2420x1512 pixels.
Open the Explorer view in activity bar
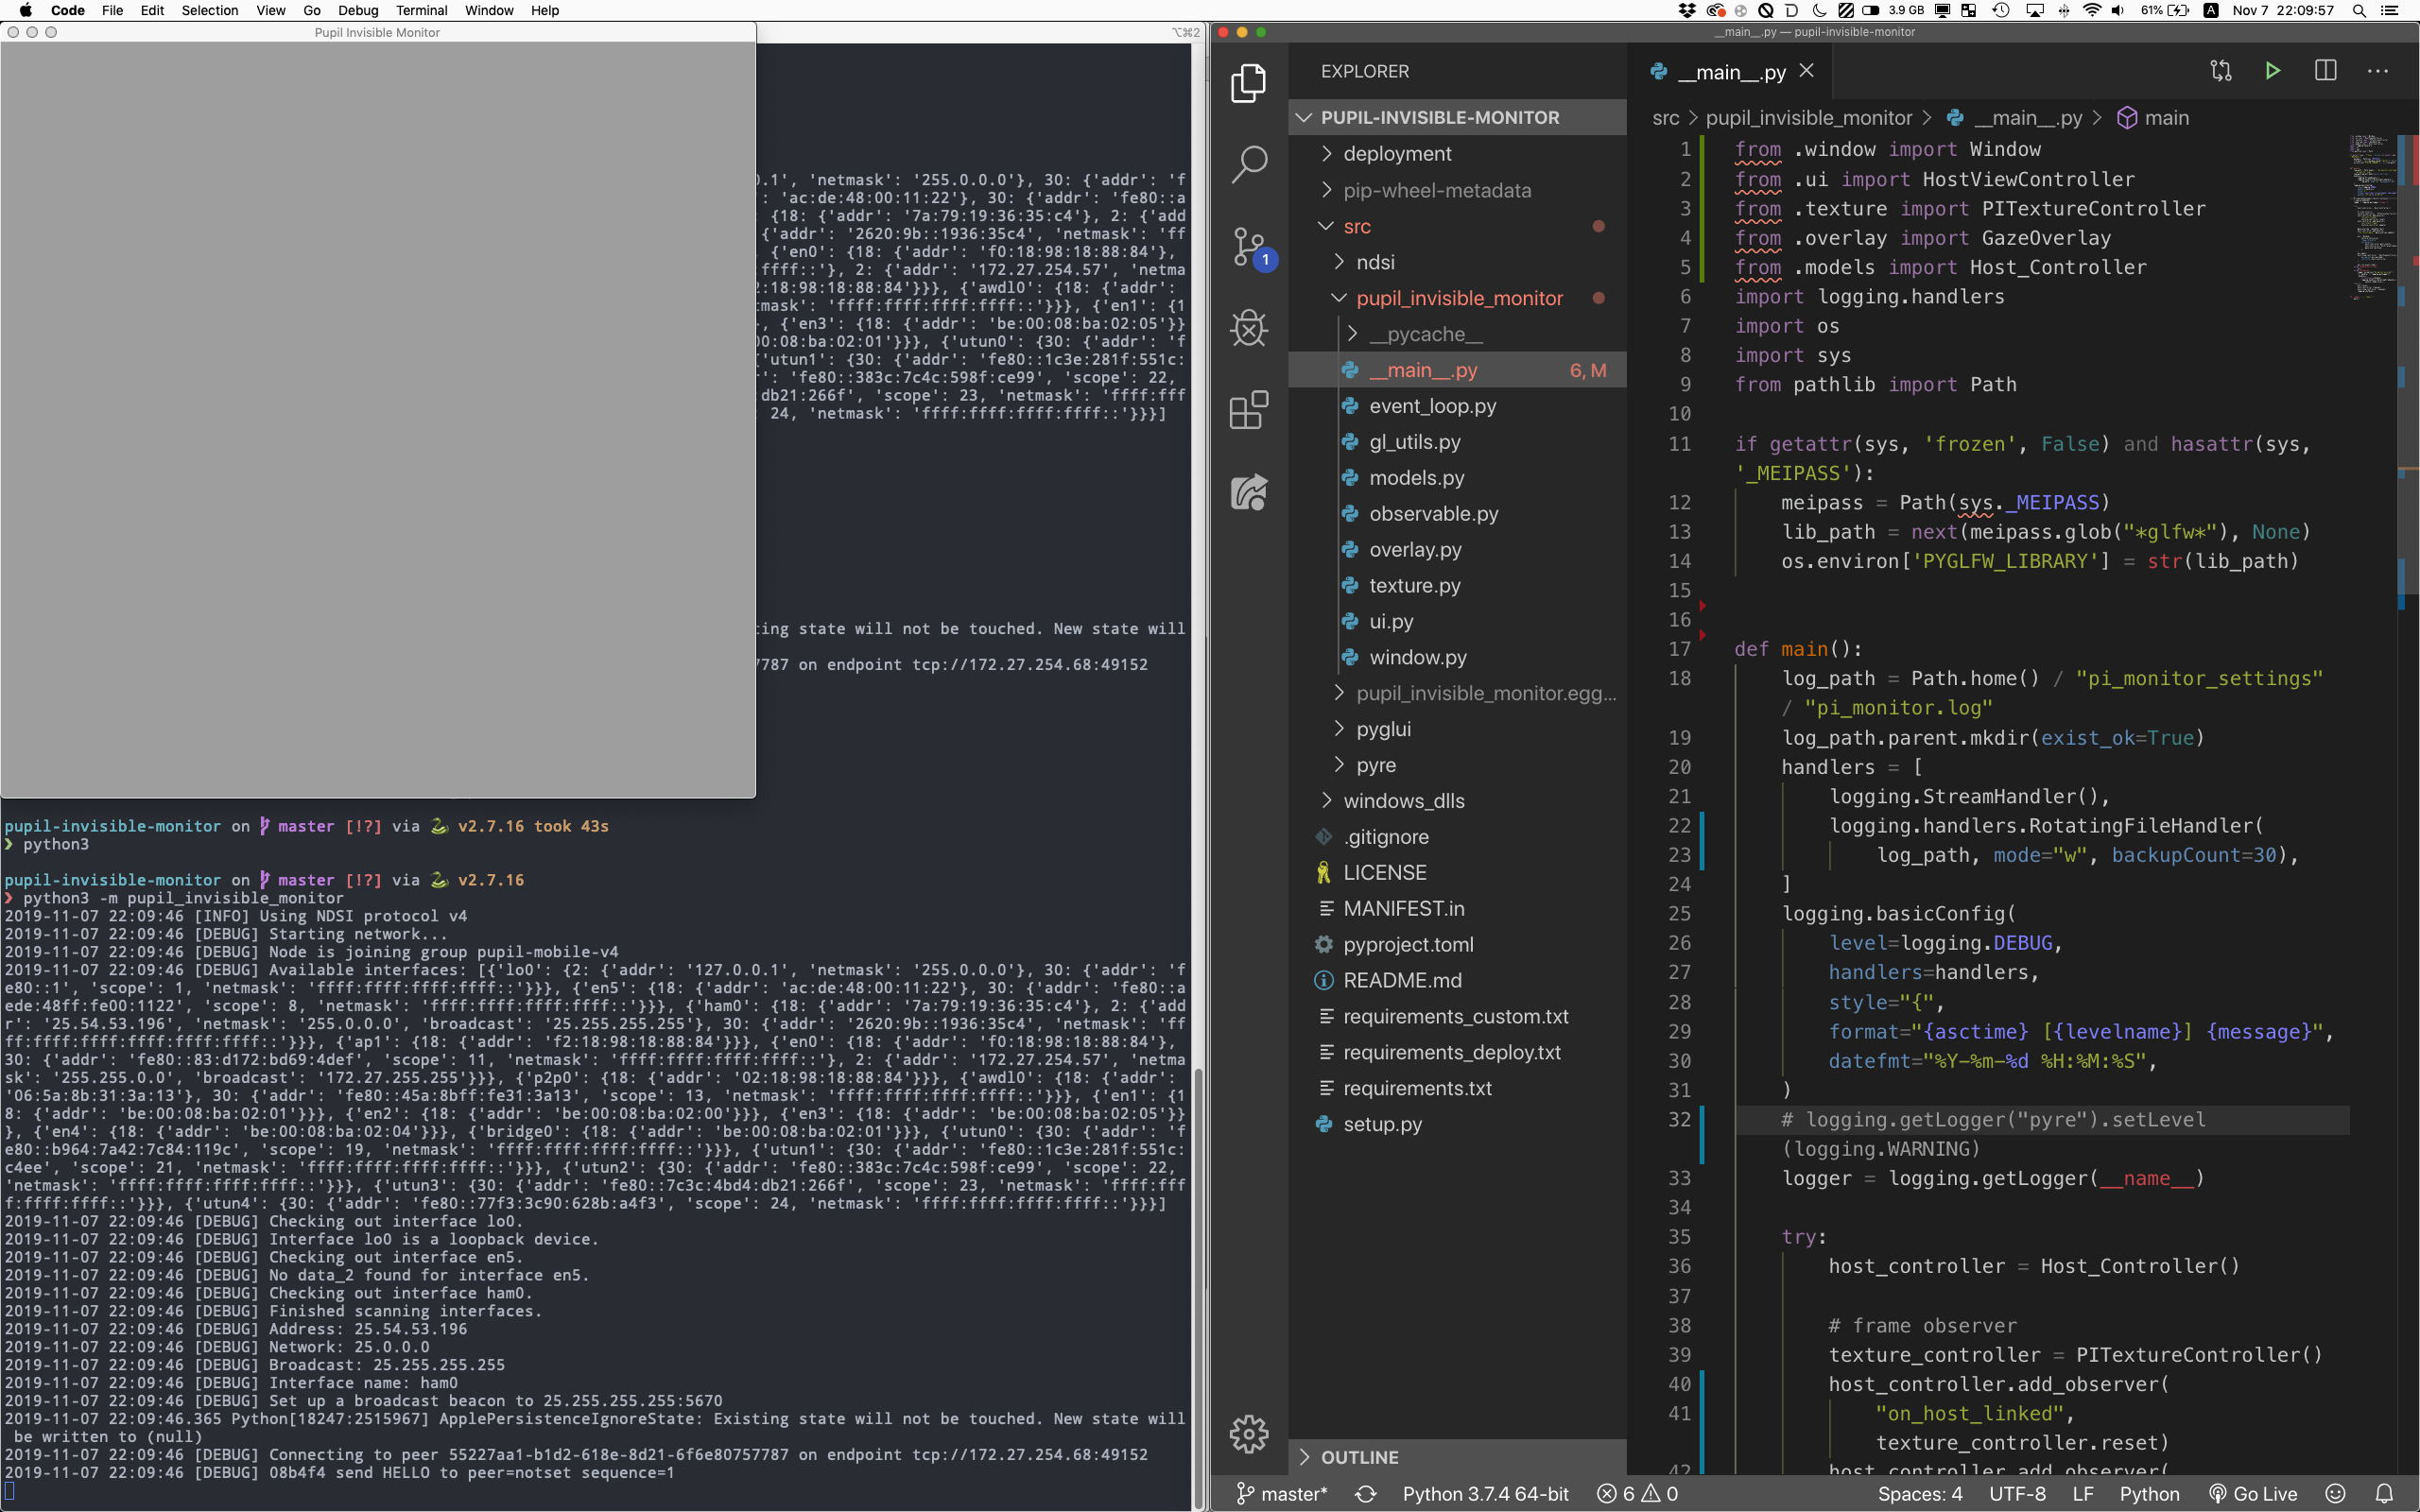coord(1248,82)
